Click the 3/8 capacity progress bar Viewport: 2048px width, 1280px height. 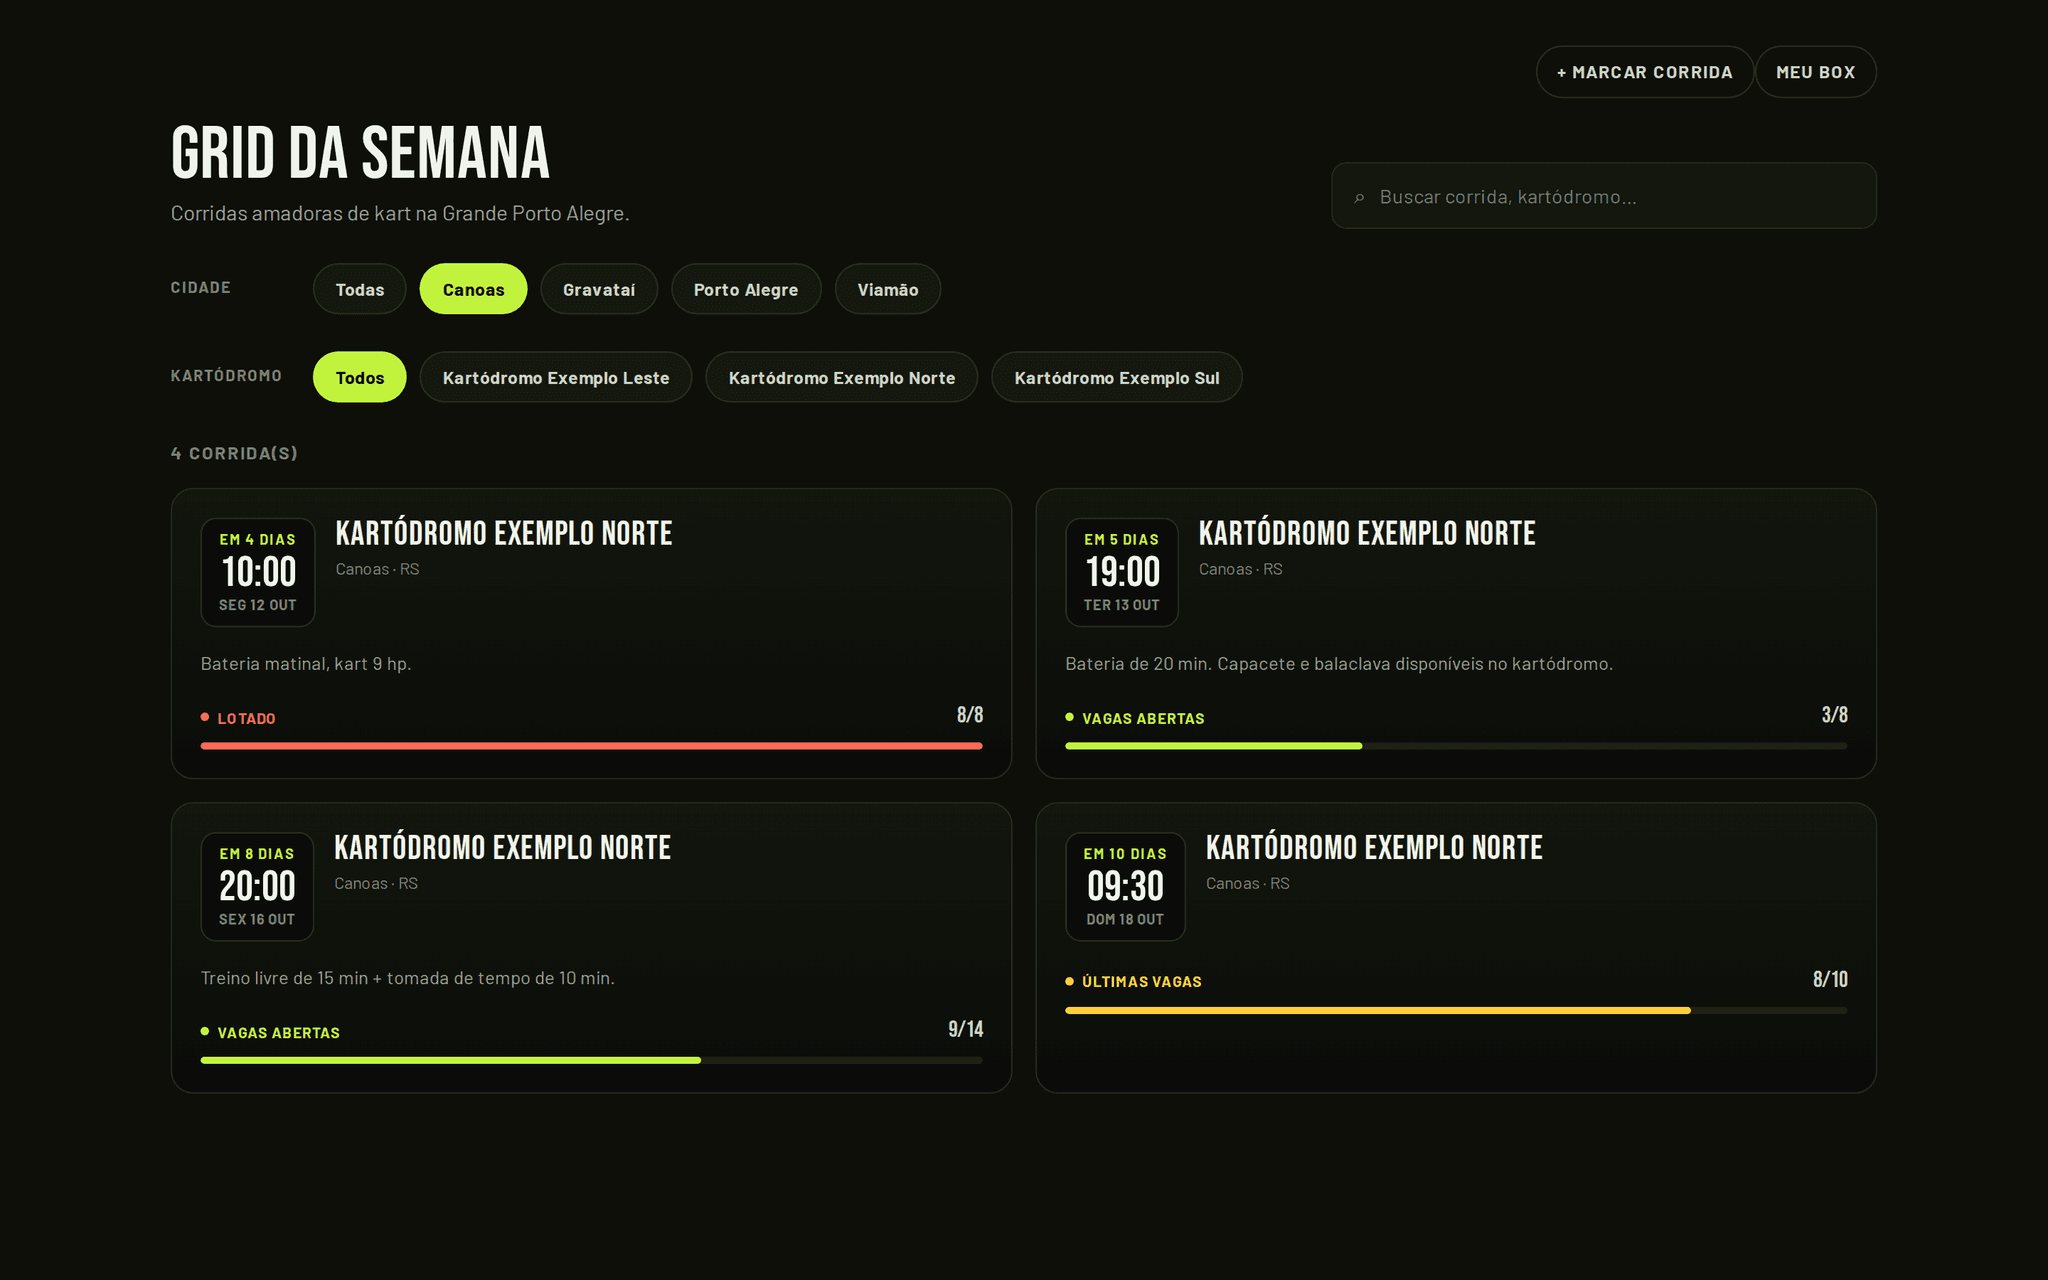coord(1456,746)
